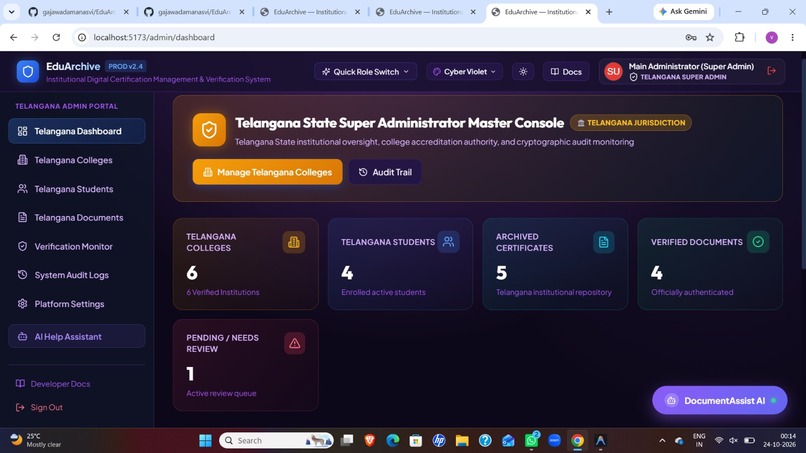Click 'Enrolled active students' text

pyautogui.click(x=383, y=292)
